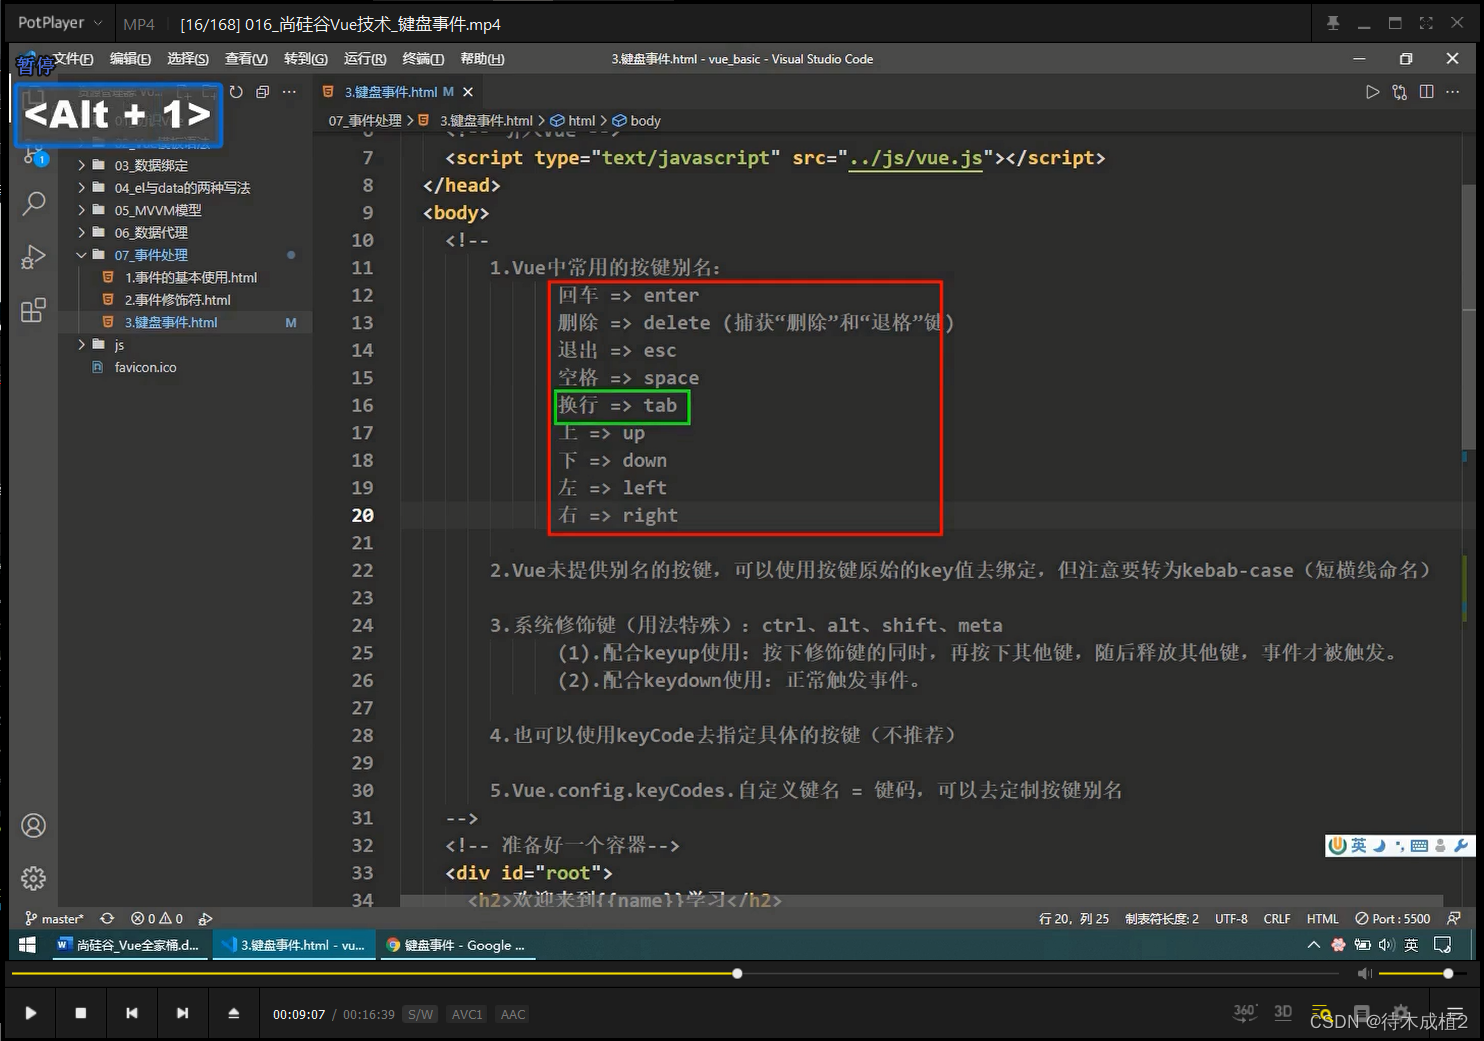
Task: Click the PotPlayer play button
Action: tap(31, 1013)
